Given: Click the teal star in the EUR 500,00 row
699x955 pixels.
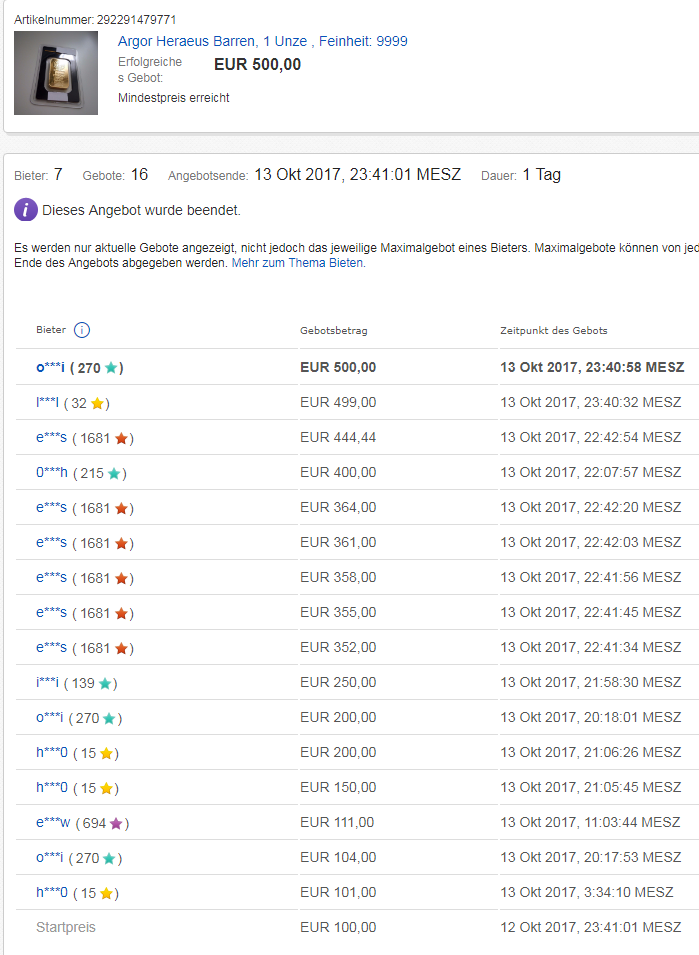Looking at the screenshot, I should click(x=111, y=368).
